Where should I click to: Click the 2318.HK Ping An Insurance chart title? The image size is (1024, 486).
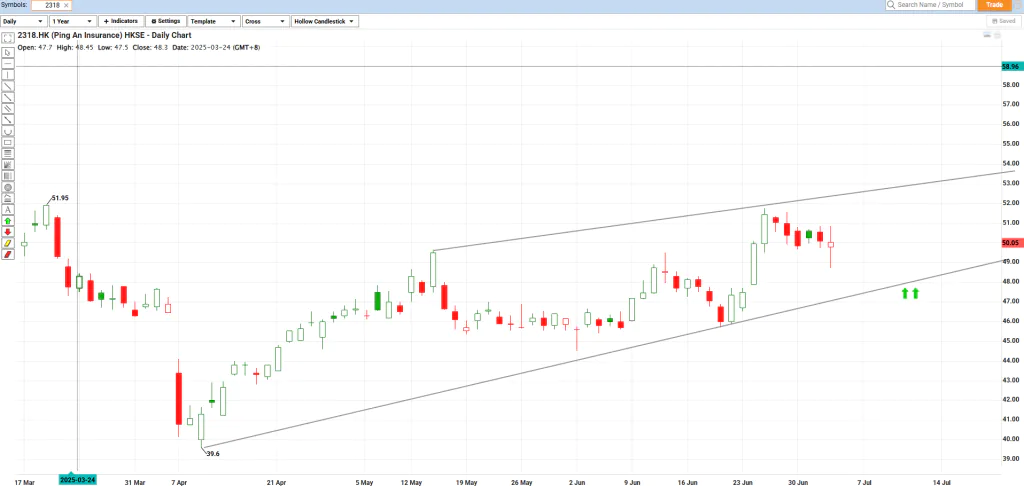[104, 35]
